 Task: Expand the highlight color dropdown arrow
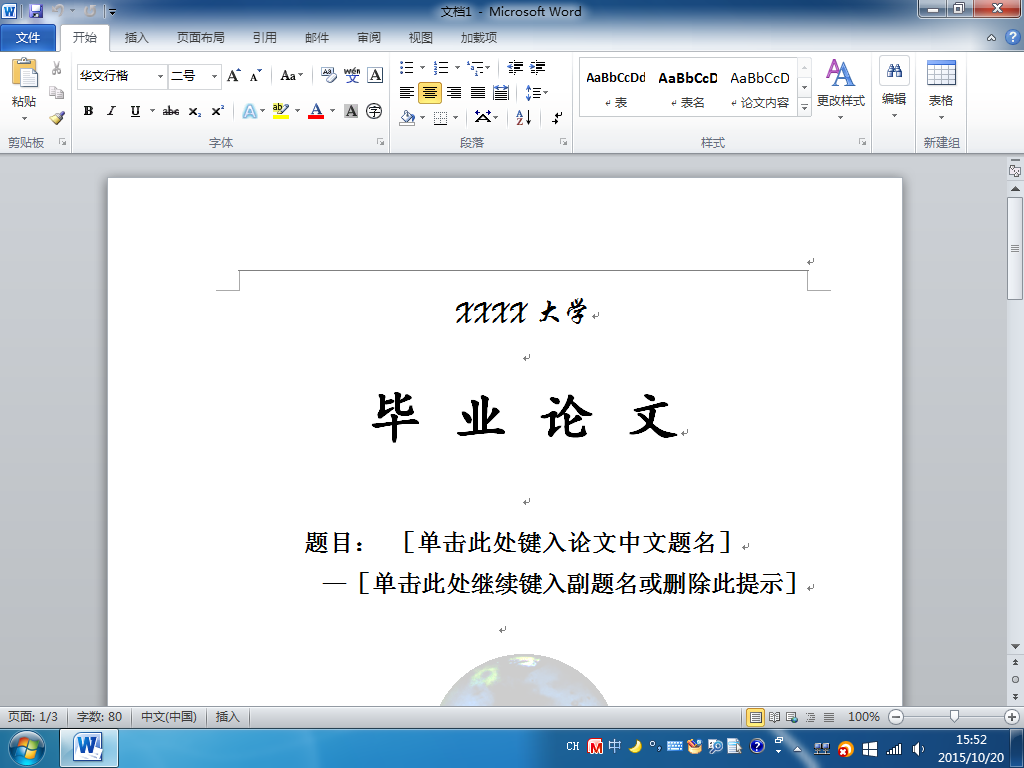click(x=298, y=111)
